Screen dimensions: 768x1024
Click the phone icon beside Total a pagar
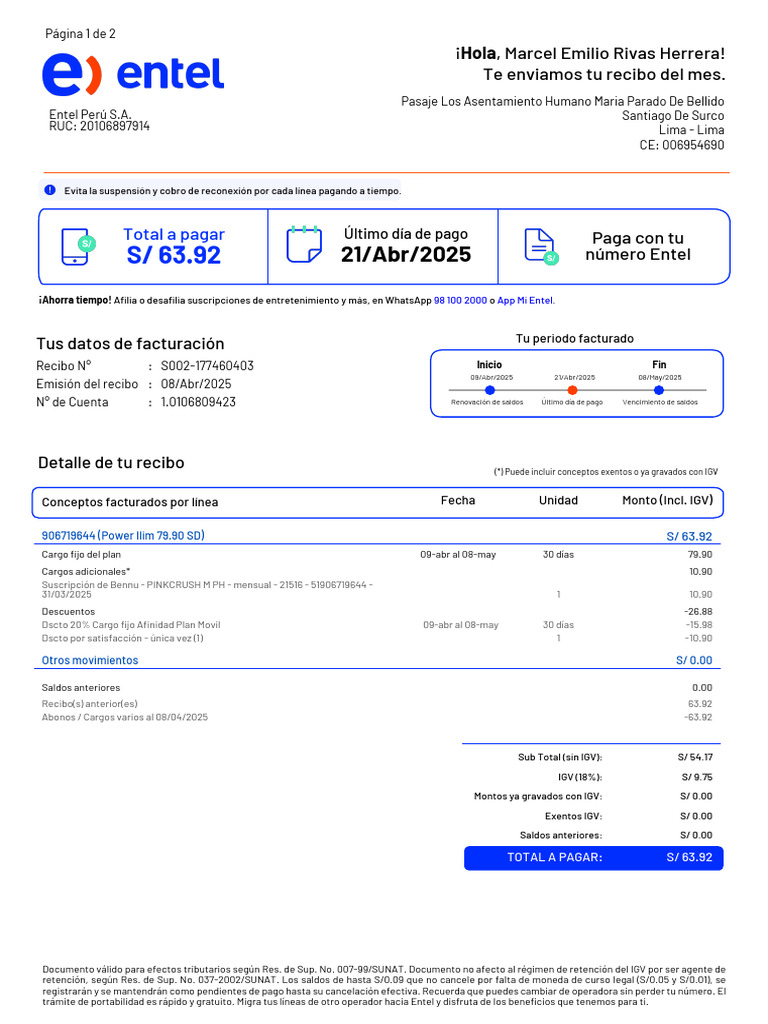pos(78,247)
